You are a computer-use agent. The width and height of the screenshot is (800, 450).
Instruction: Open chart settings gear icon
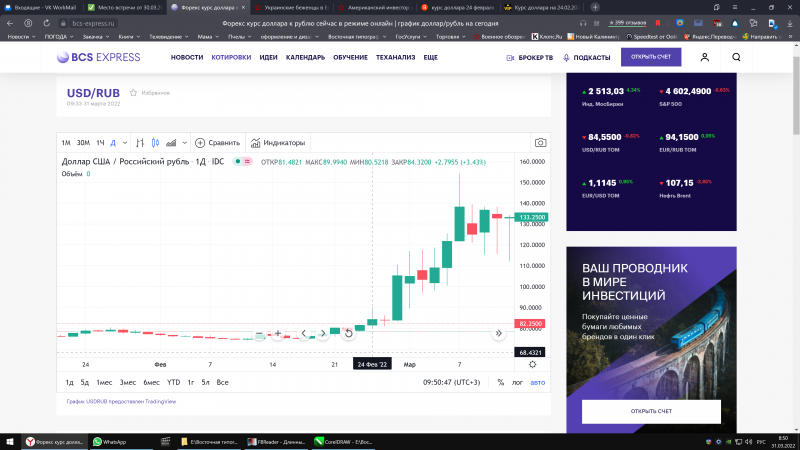coord(532,364)
